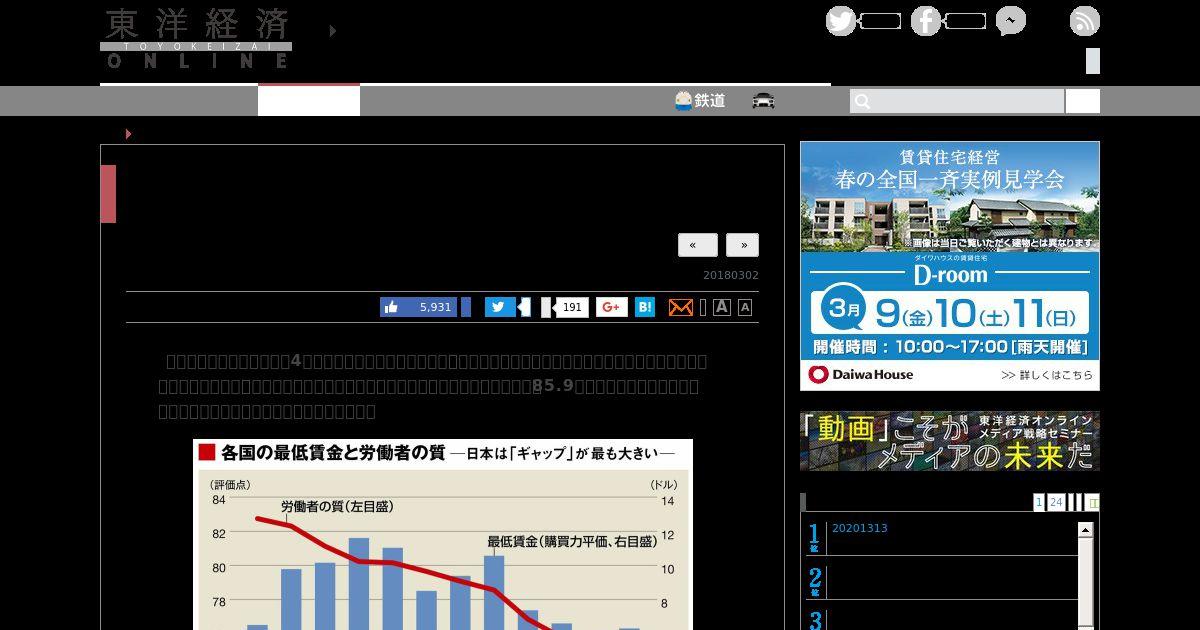Click the 詳しくはこちら link in the Daiwa ad

(x=1046, y=375)
